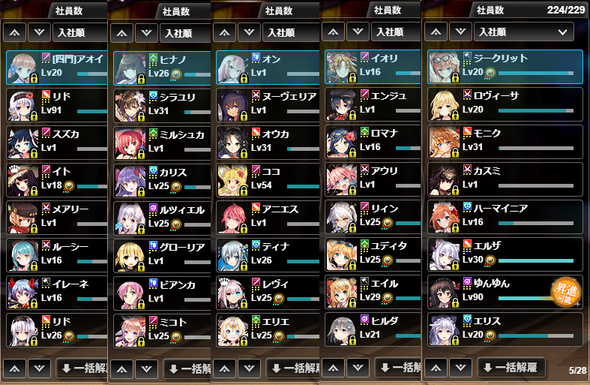The width and height of the screenshot is (590, 385).
Task: Select the 社員数 224/229 tab header
Action: click(529, 10)
